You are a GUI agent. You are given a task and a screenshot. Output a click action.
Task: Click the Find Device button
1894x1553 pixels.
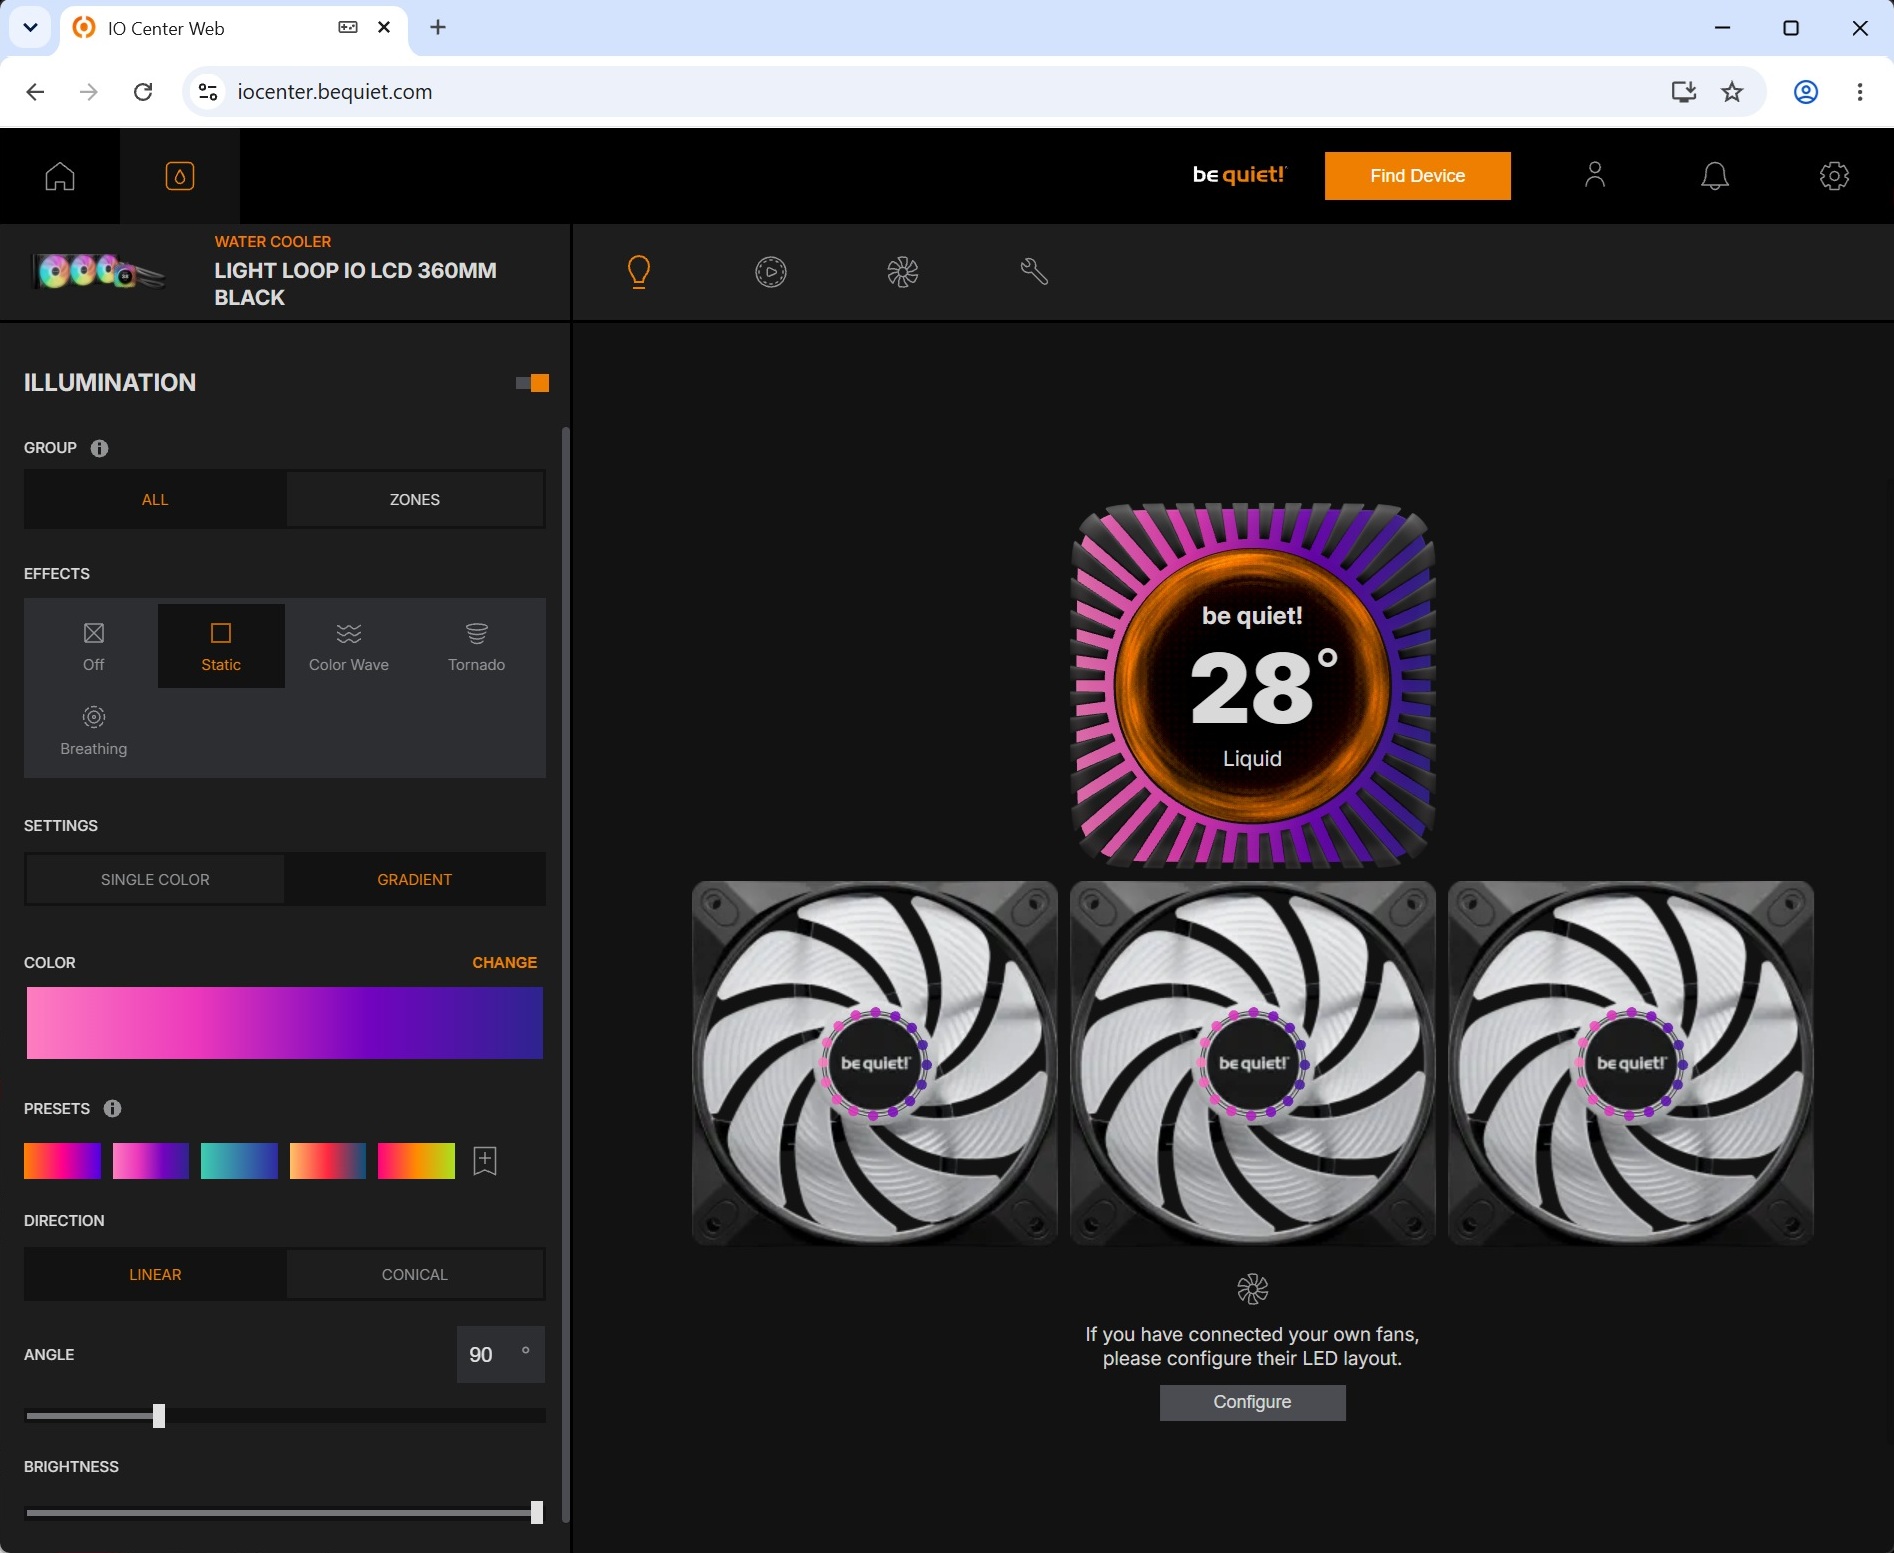[1418, 176]
